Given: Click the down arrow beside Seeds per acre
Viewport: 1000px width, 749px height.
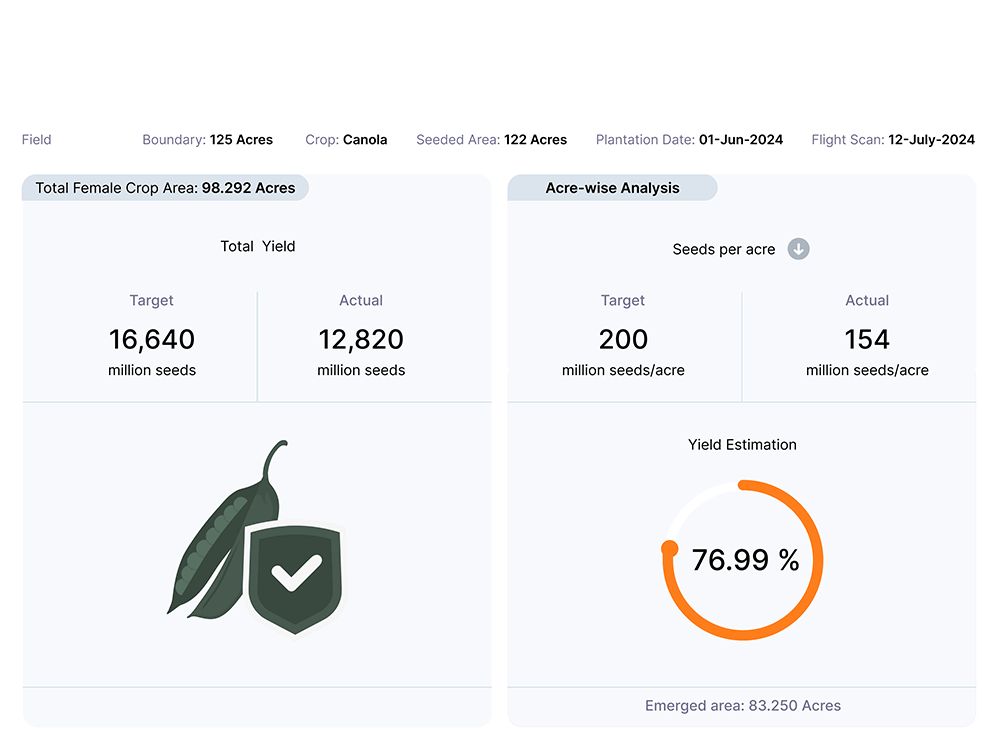Looking at the screenshot, I should (x=798, y=249).
